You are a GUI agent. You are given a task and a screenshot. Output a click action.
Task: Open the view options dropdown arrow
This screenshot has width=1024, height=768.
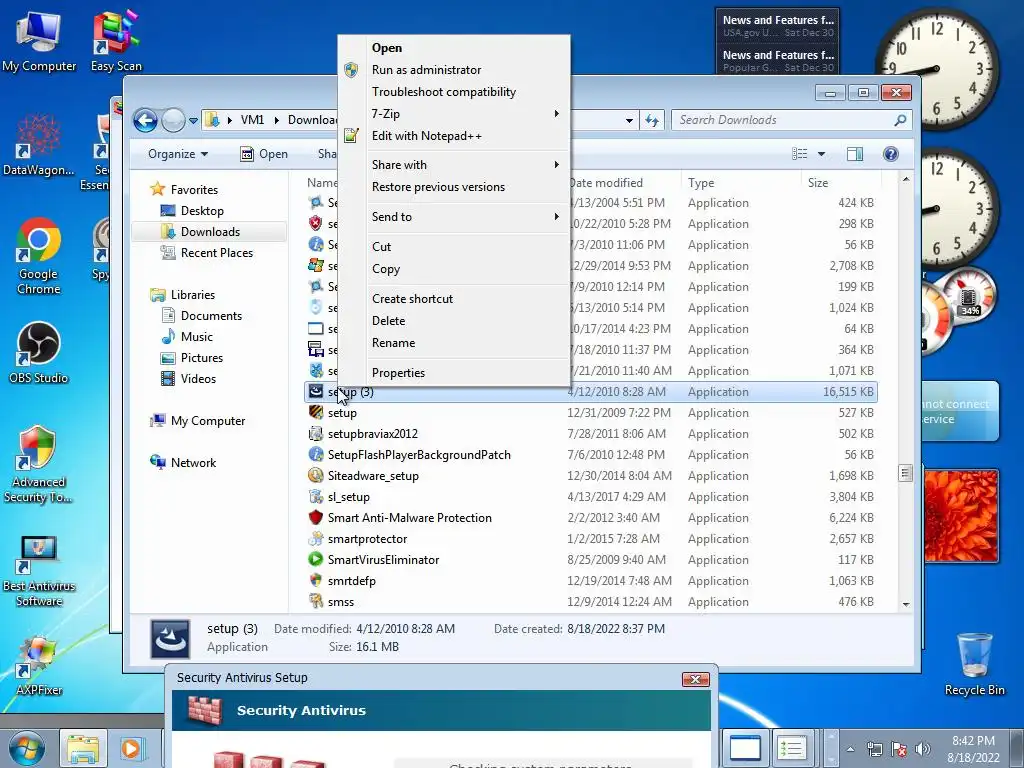(821, 153)
